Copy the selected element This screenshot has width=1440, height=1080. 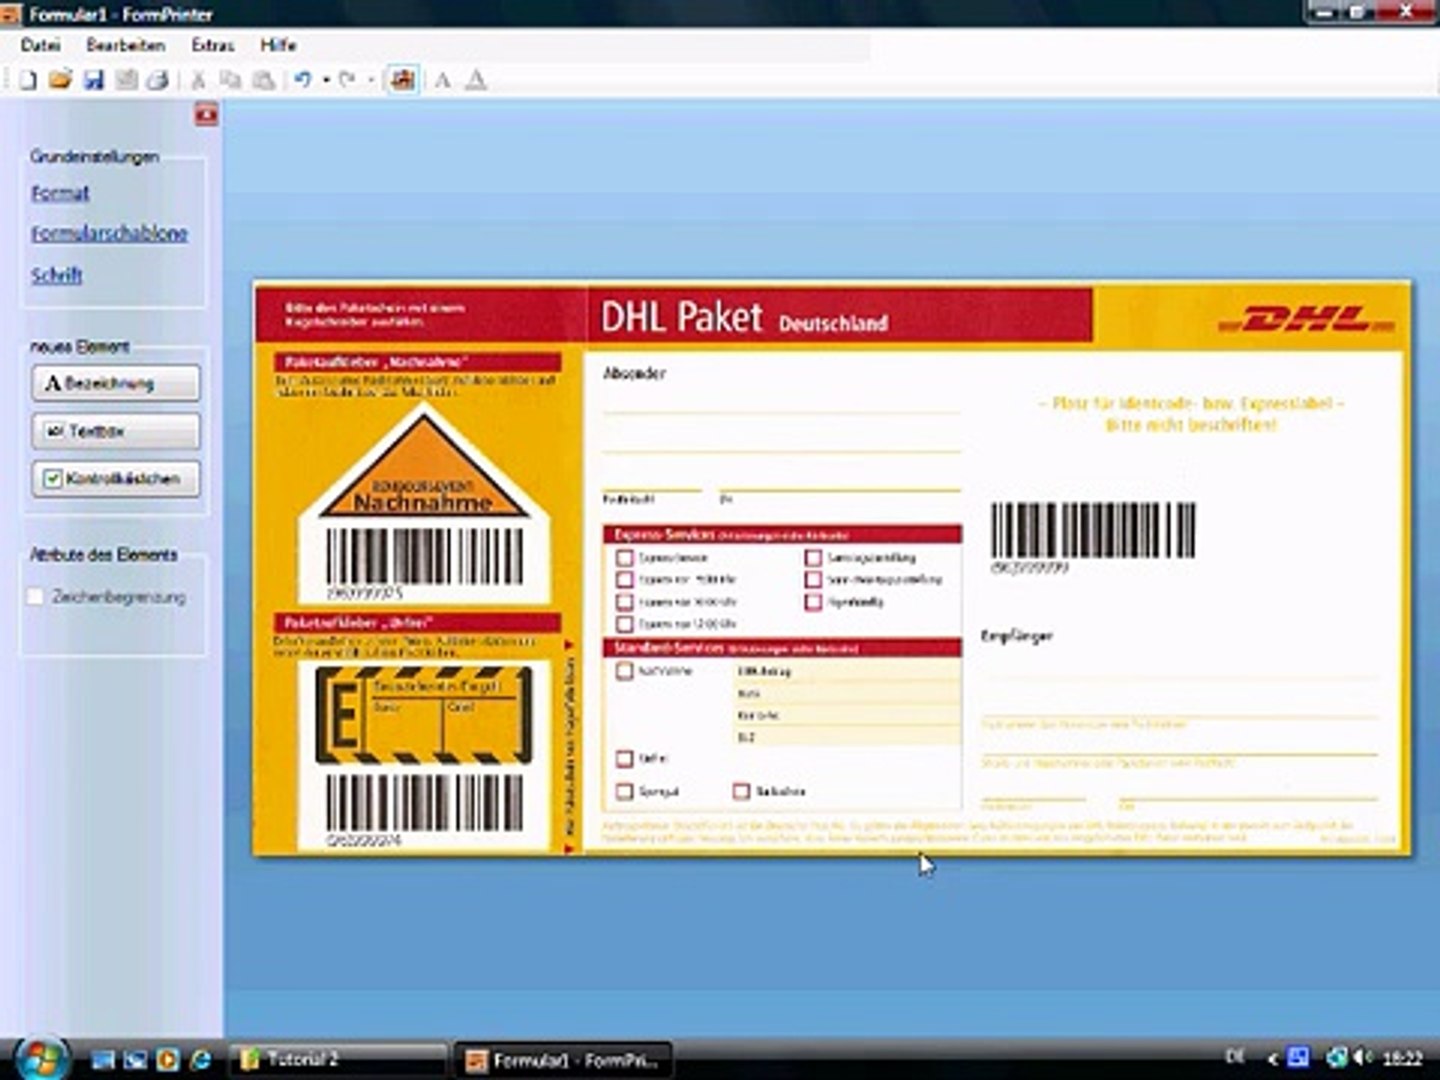[230, 80]
